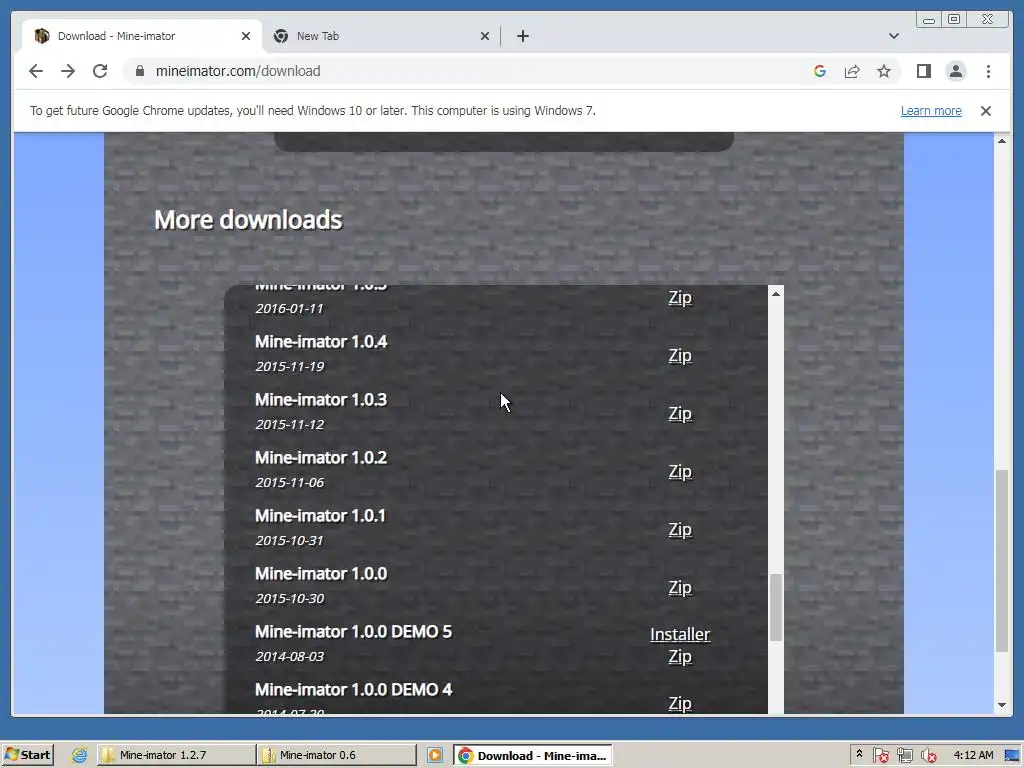
Task: Share this page via share icon
Action: tap(852, 71)
